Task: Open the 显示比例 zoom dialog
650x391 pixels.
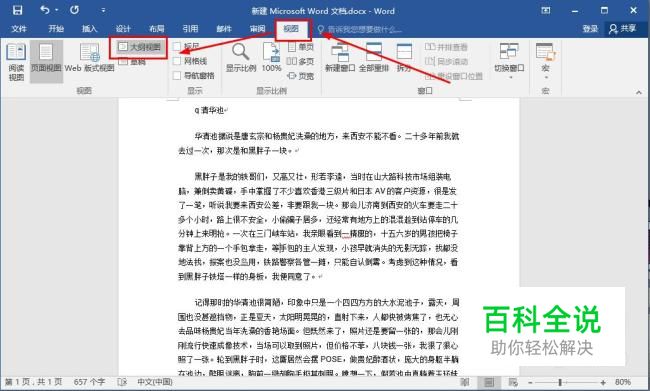Action: (x=240, y=57)
